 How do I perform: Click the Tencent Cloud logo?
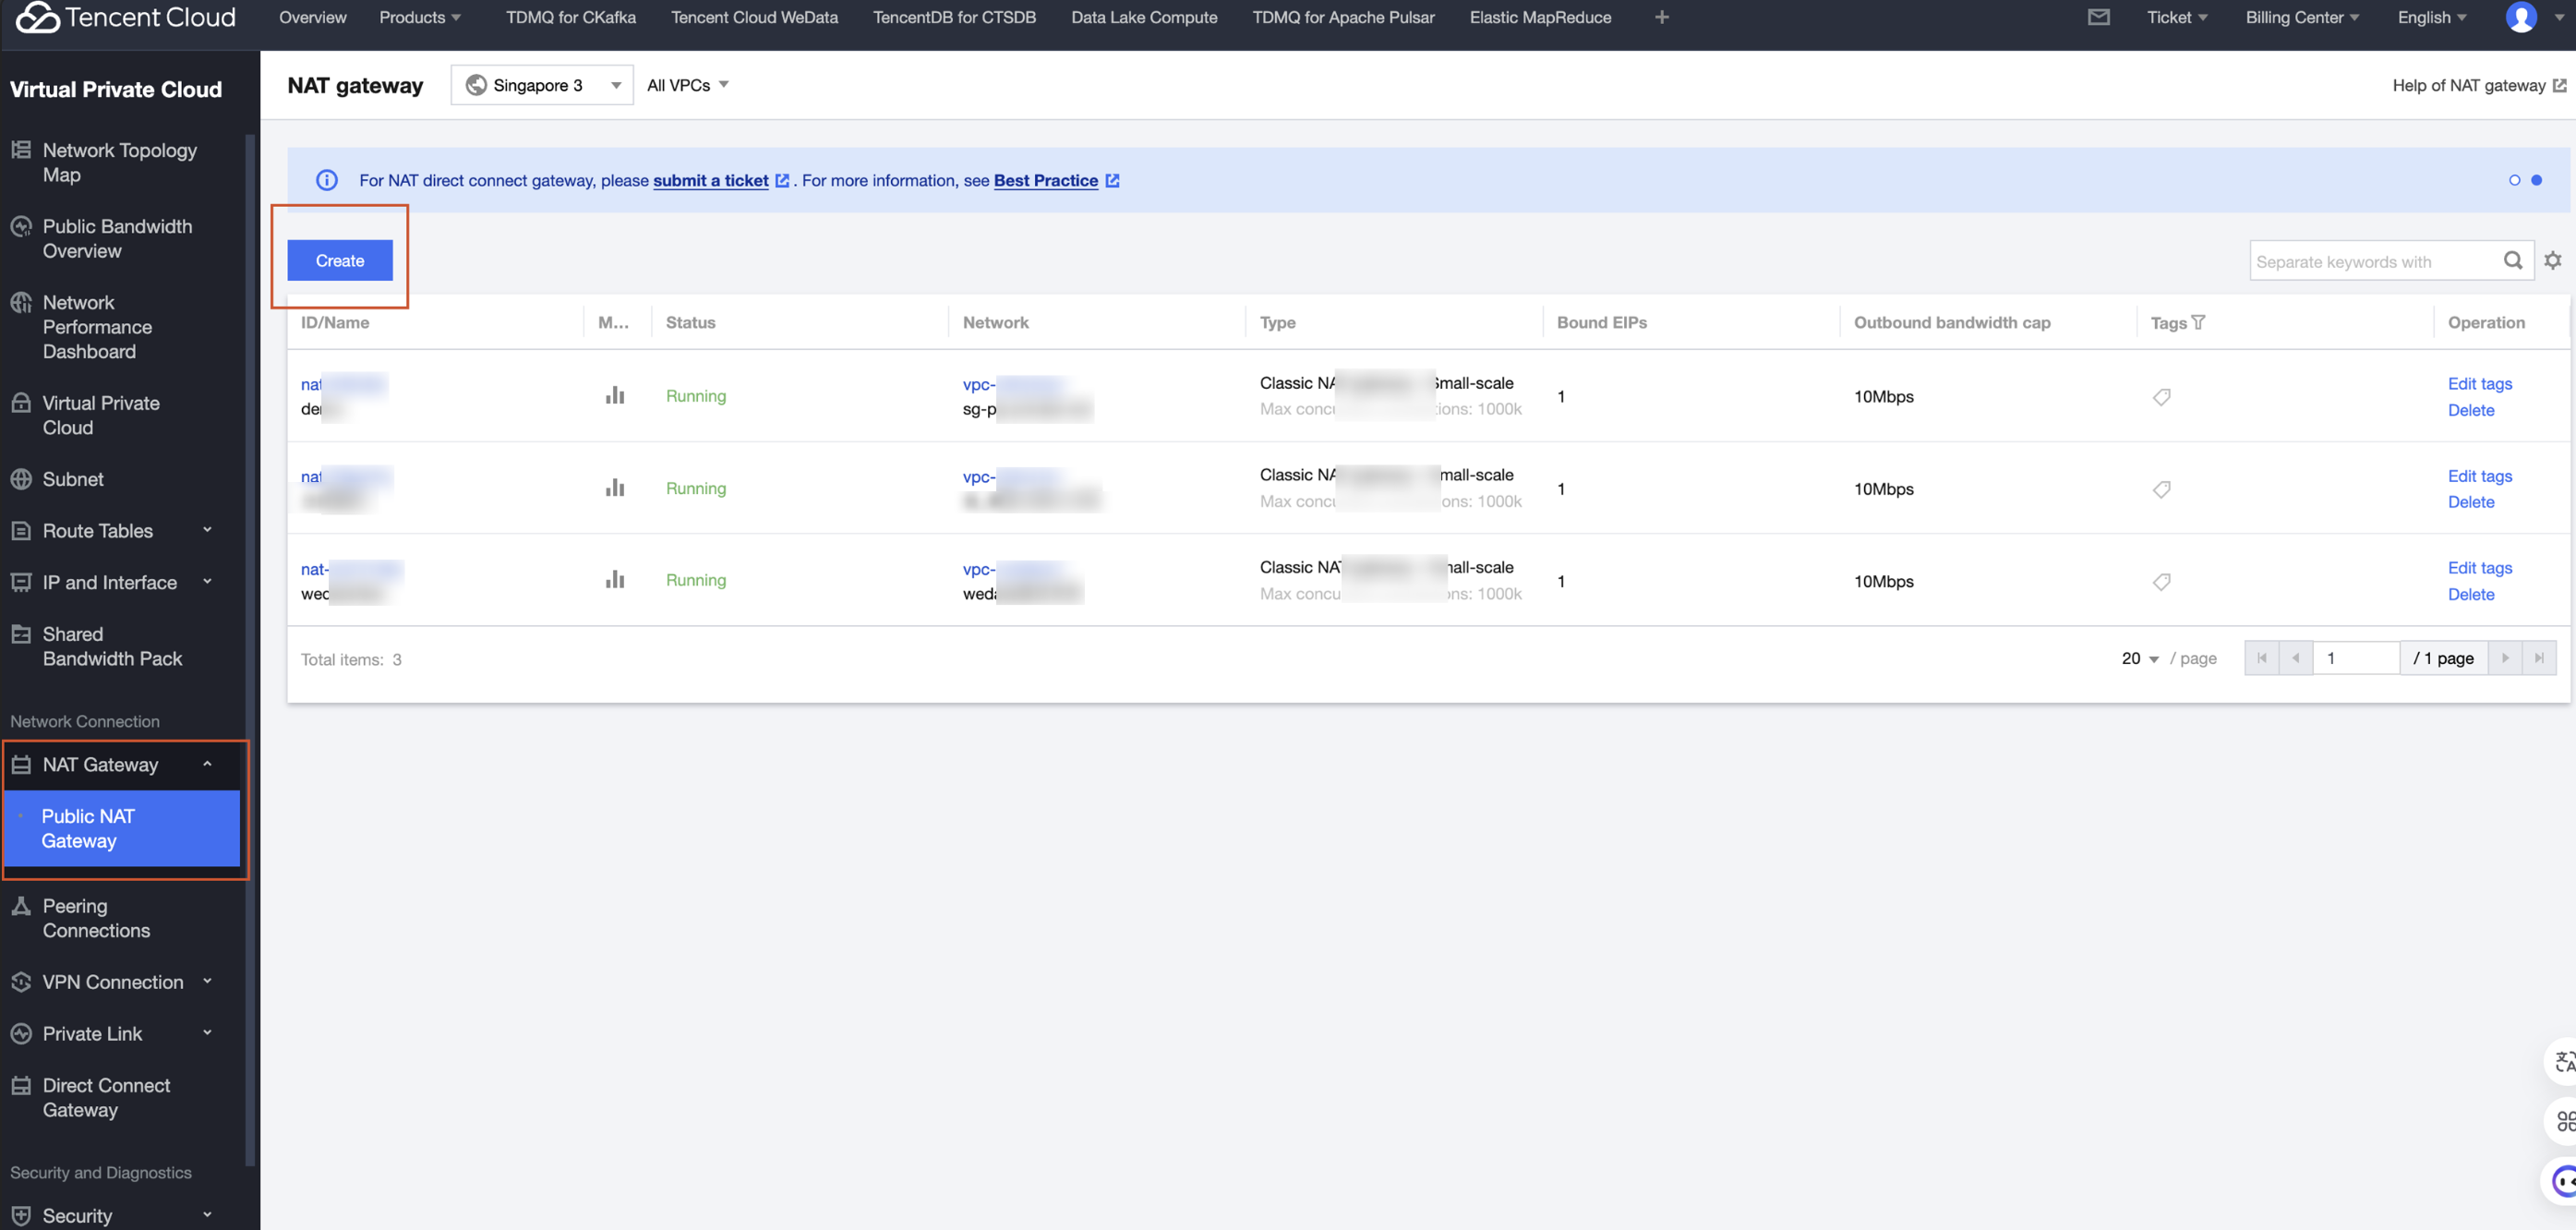(126, 17)
